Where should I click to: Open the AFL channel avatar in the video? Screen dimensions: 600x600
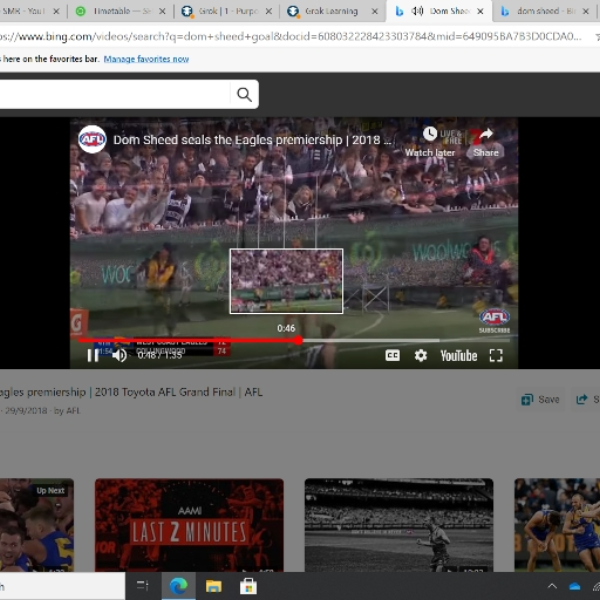(92, 139)
